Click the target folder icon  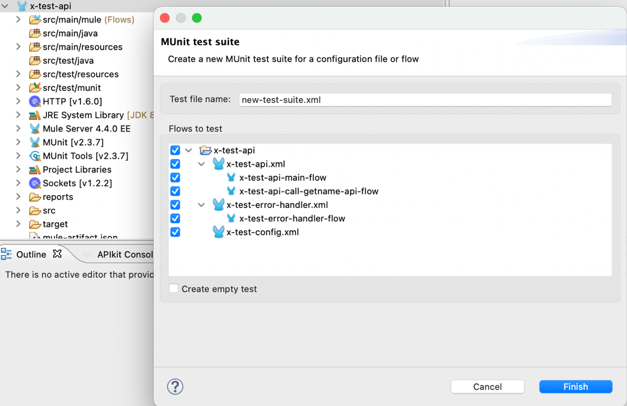click(x=35, y=224)
